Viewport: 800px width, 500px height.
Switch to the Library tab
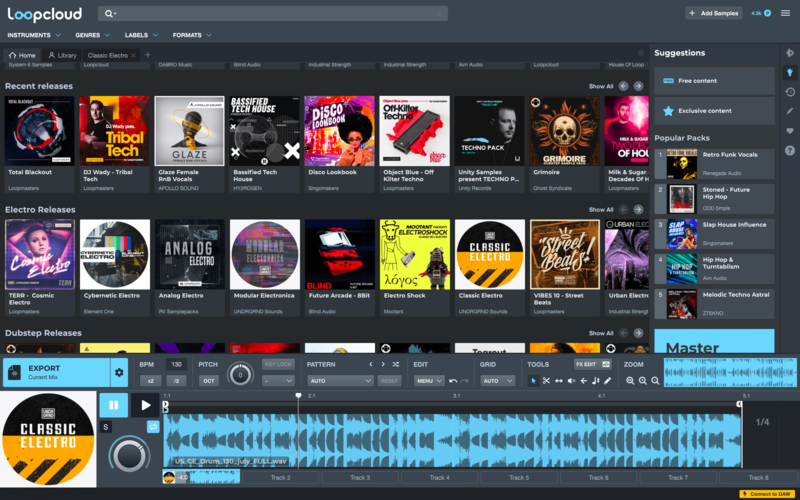pyautogui.click(x=62, y=55)
